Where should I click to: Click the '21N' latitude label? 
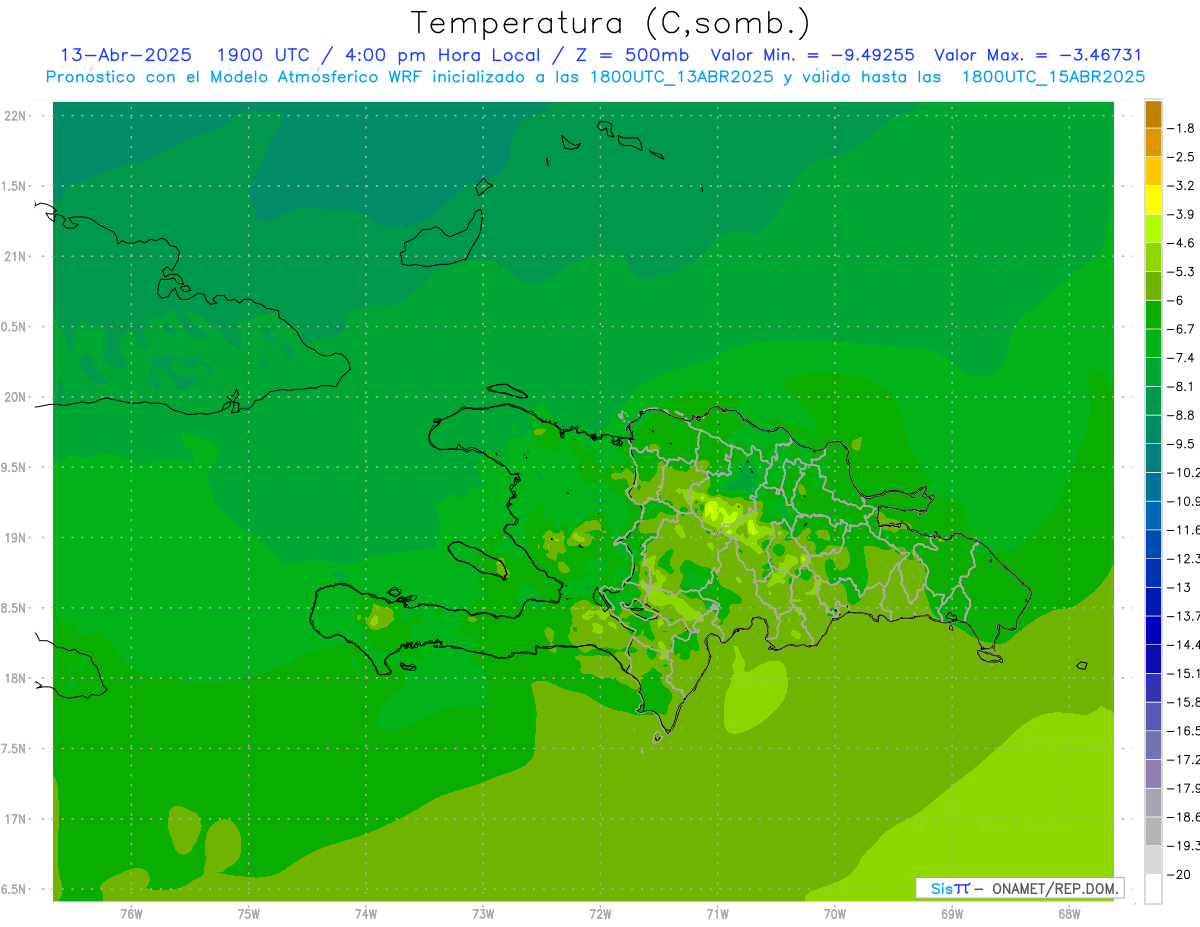coord(15,256)
